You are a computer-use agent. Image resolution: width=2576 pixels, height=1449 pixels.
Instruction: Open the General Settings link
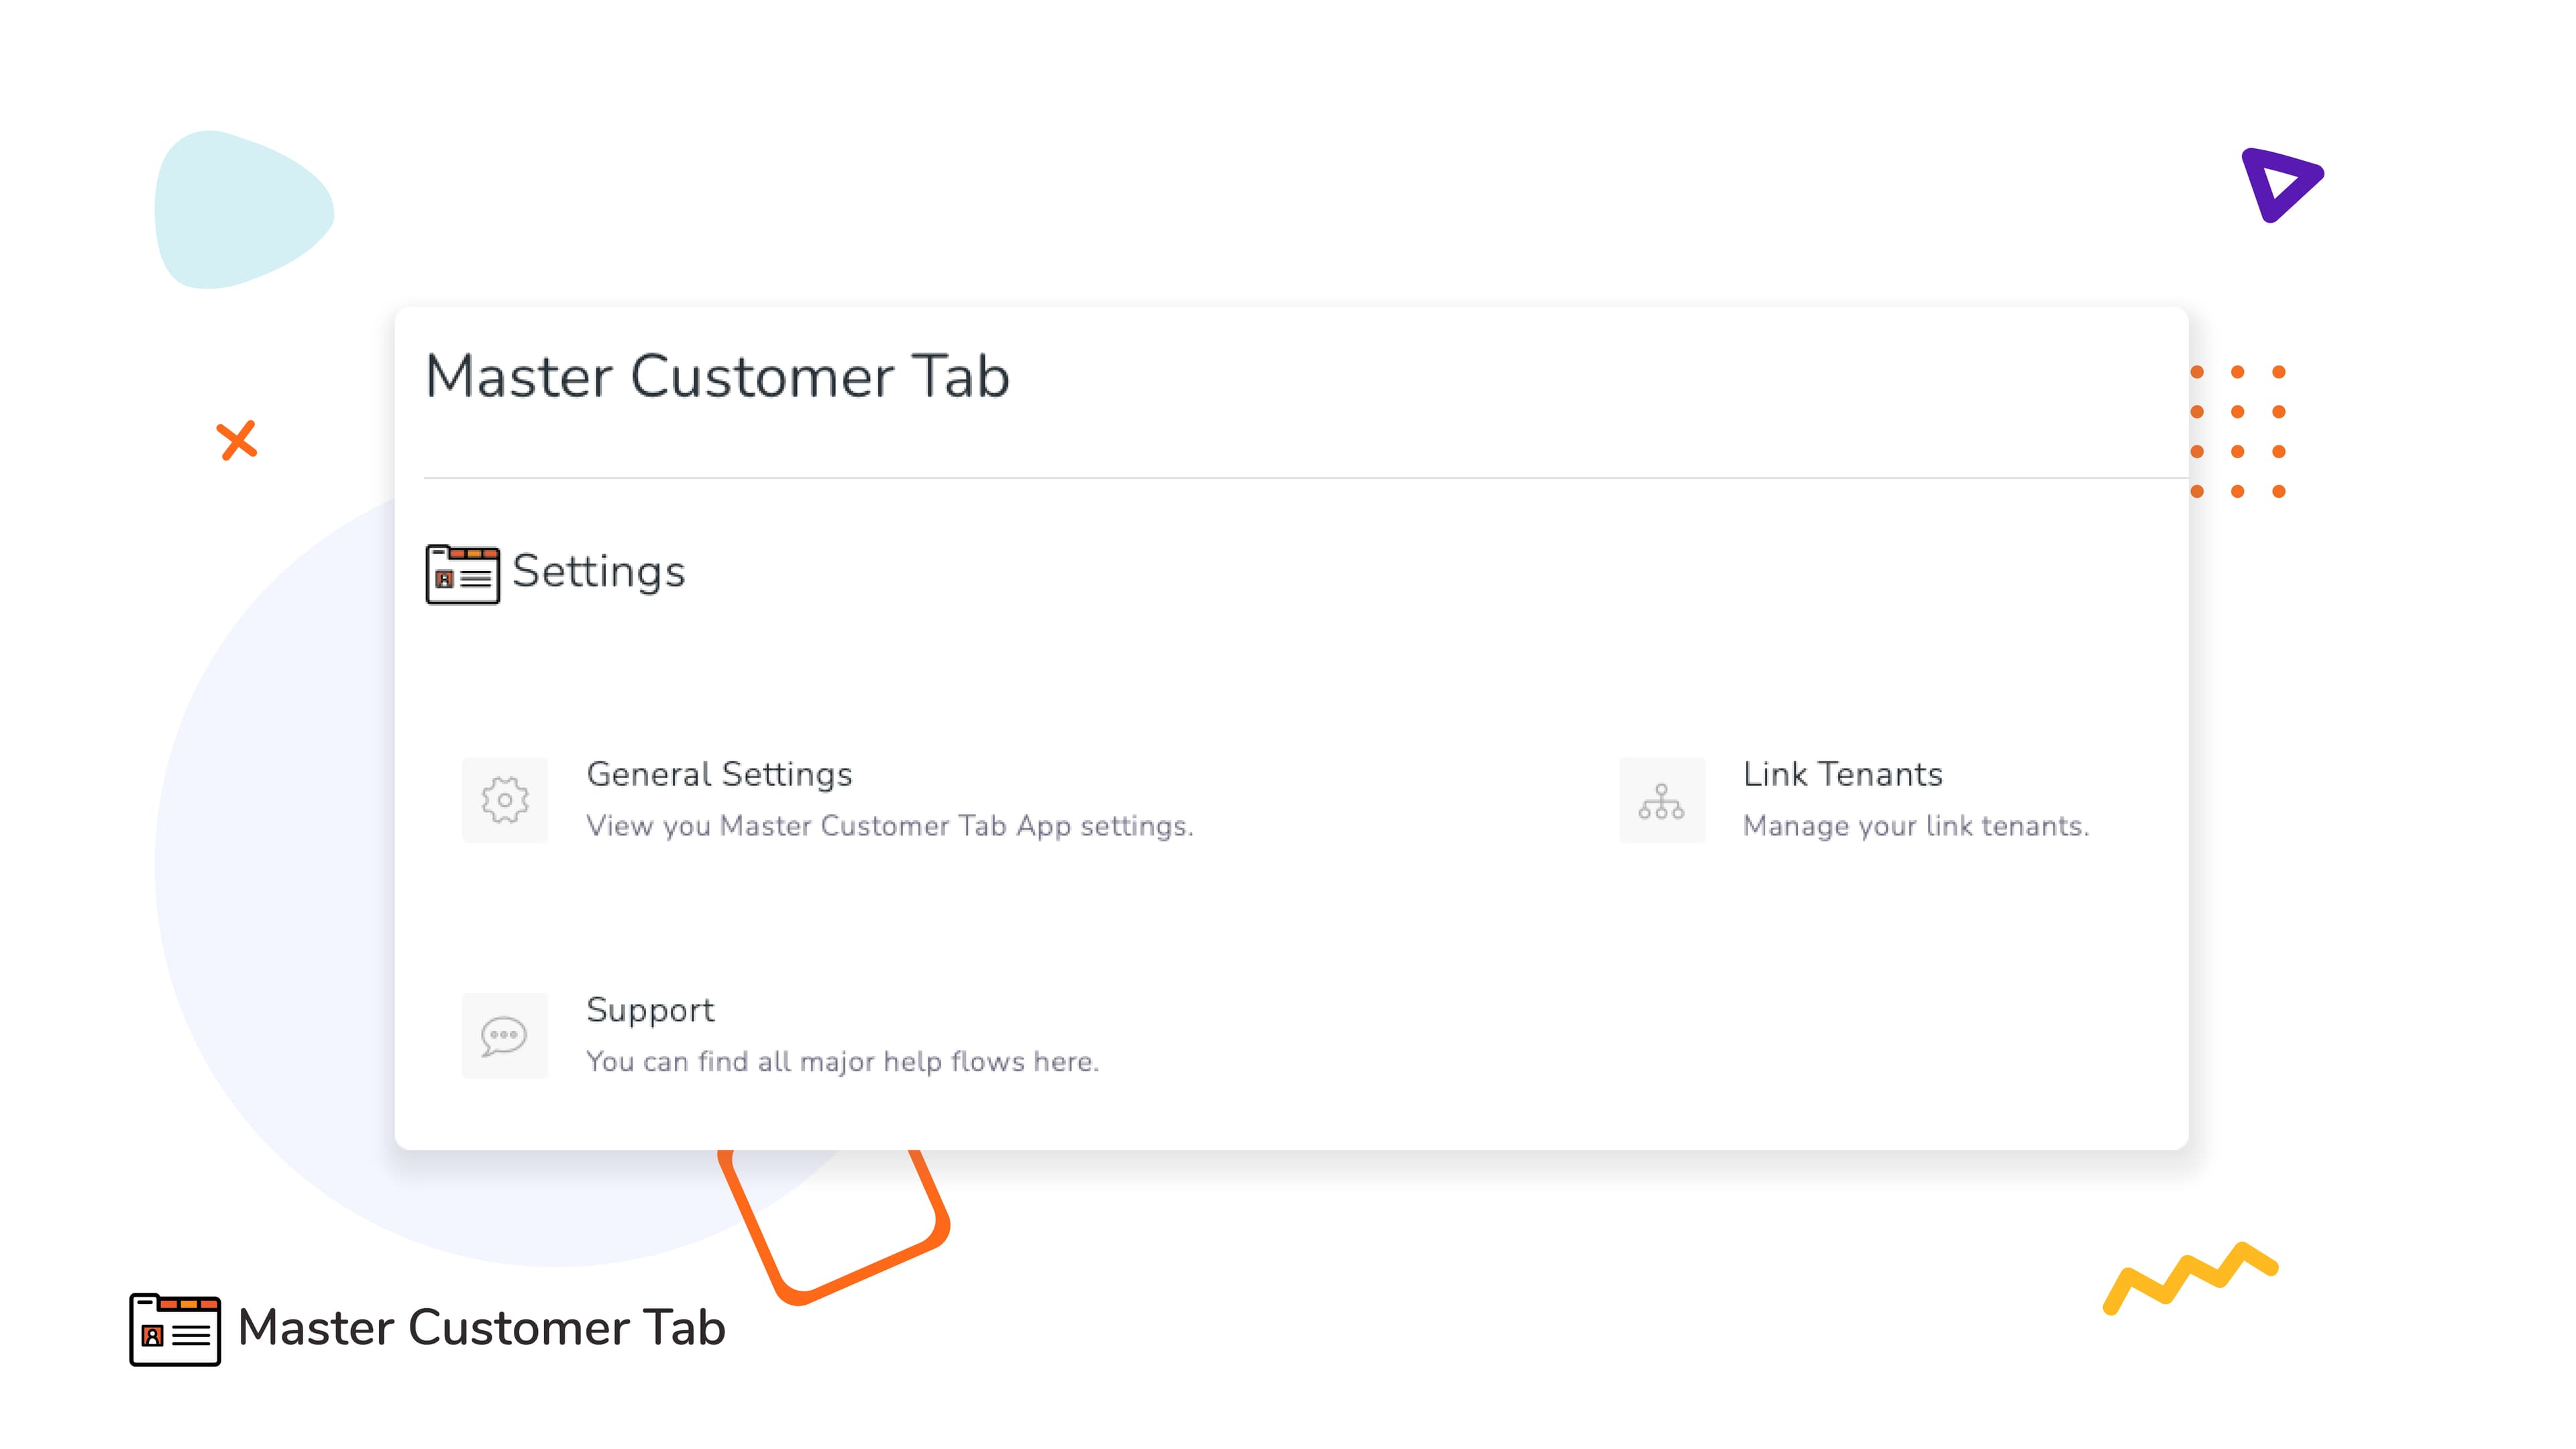pyautogui.click(x=719, y=774)
